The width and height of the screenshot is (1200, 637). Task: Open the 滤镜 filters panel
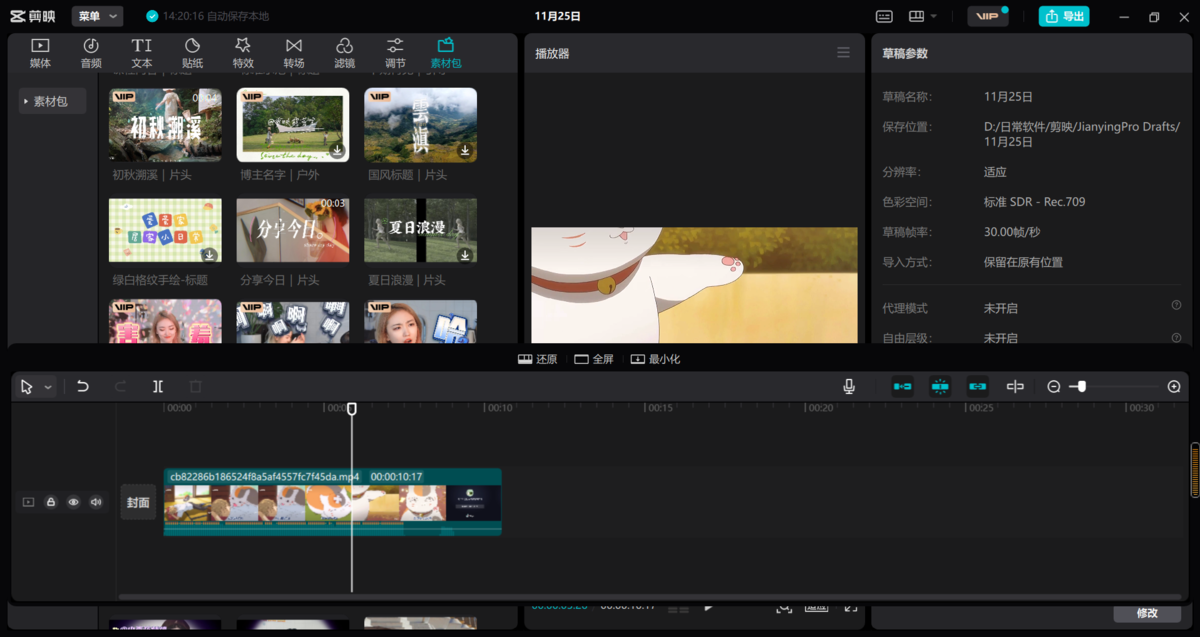[x=344, y=53]
